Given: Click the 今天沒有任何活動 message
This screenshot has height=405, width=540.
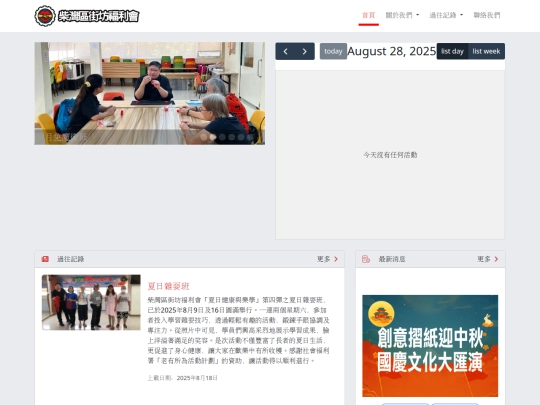Looking at the screenshot, I should (390, 155).
